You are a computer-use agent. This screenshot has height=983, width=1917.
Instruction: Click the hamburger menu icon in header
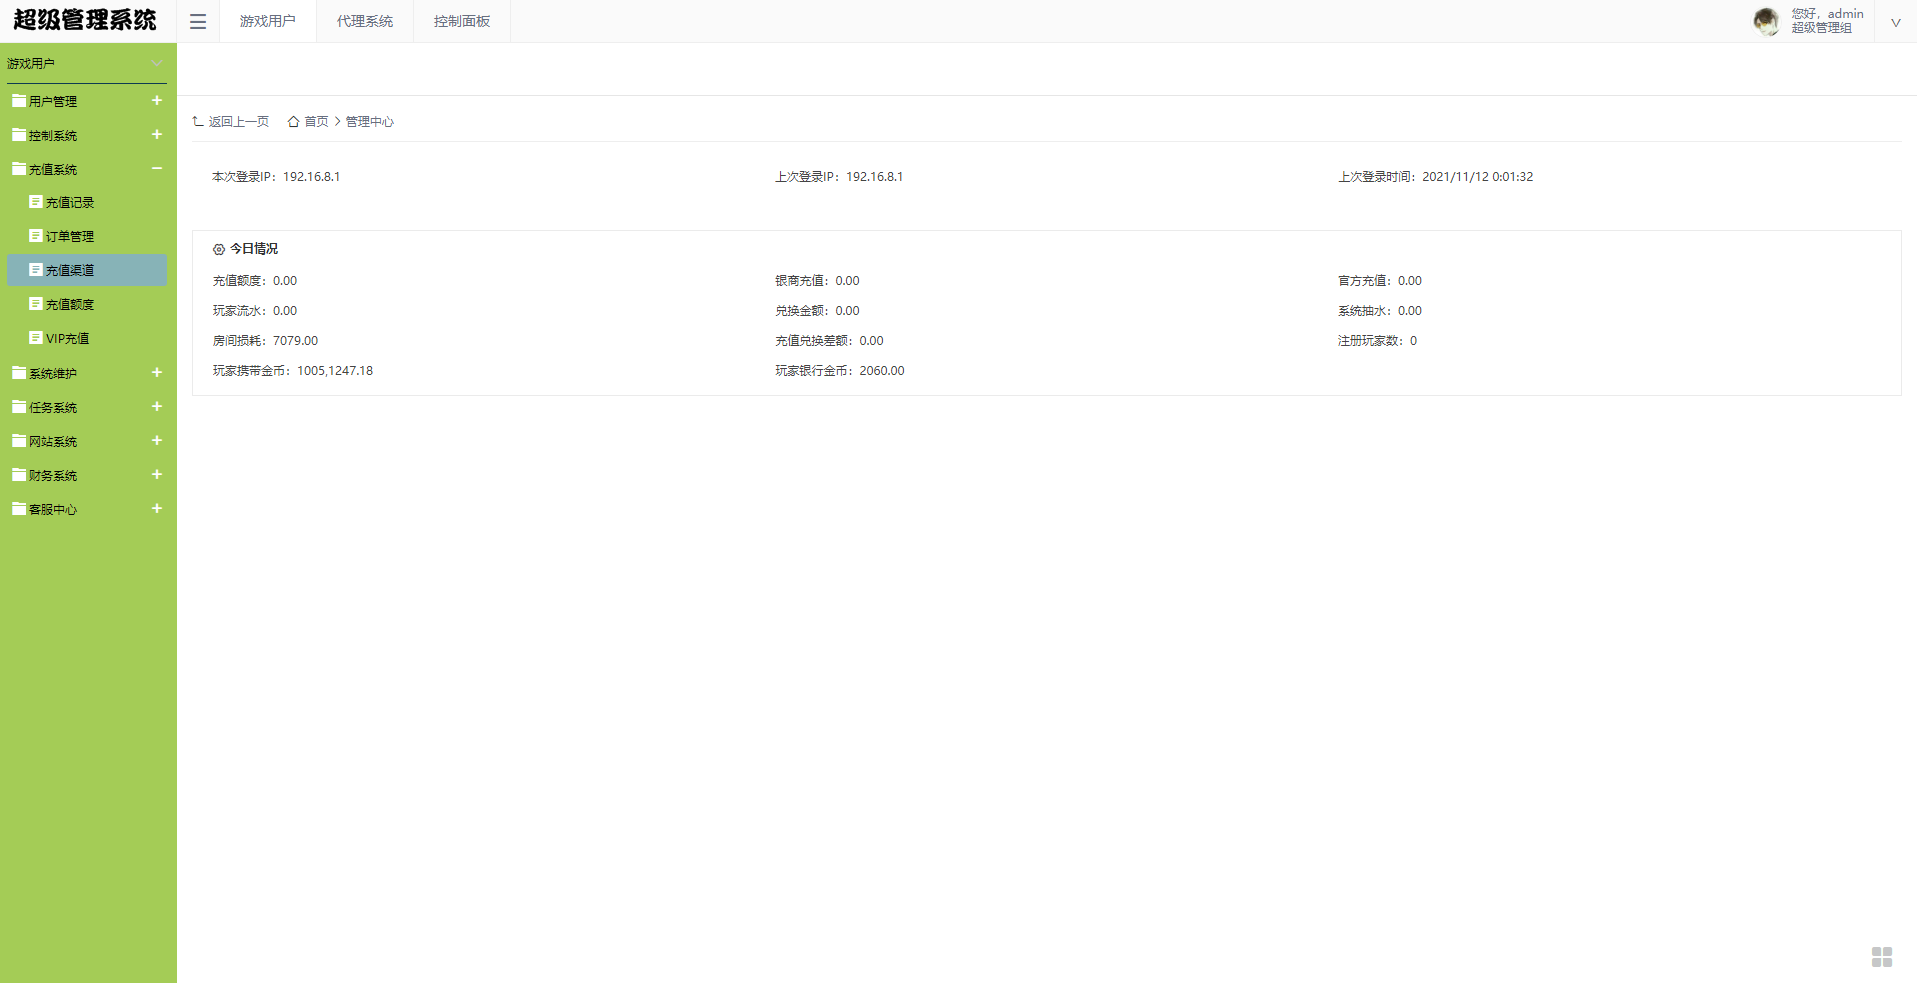pyautogui.click(x=198, y=21)
